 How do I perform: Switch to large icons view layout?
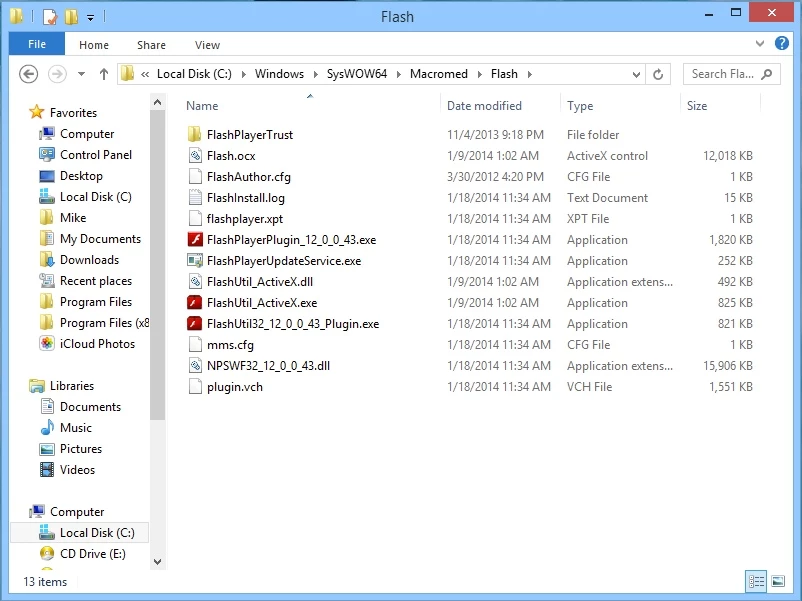pyautogui.click(x=778, y=582)
